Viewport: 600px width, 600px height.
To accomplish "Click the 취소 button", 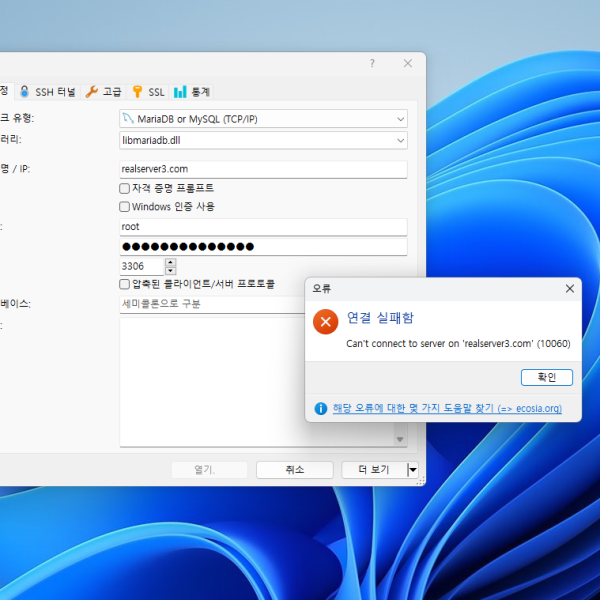I will pos(295,470).
